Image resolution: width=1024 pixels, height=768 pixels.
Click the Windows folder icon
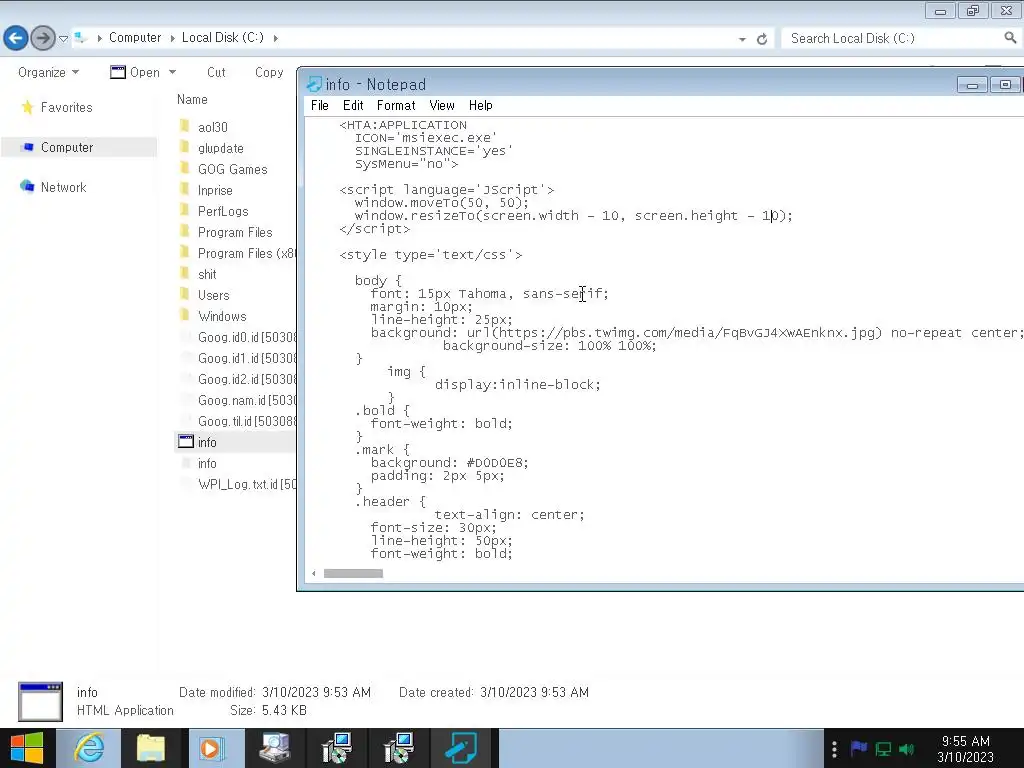[x=185, y=315]
